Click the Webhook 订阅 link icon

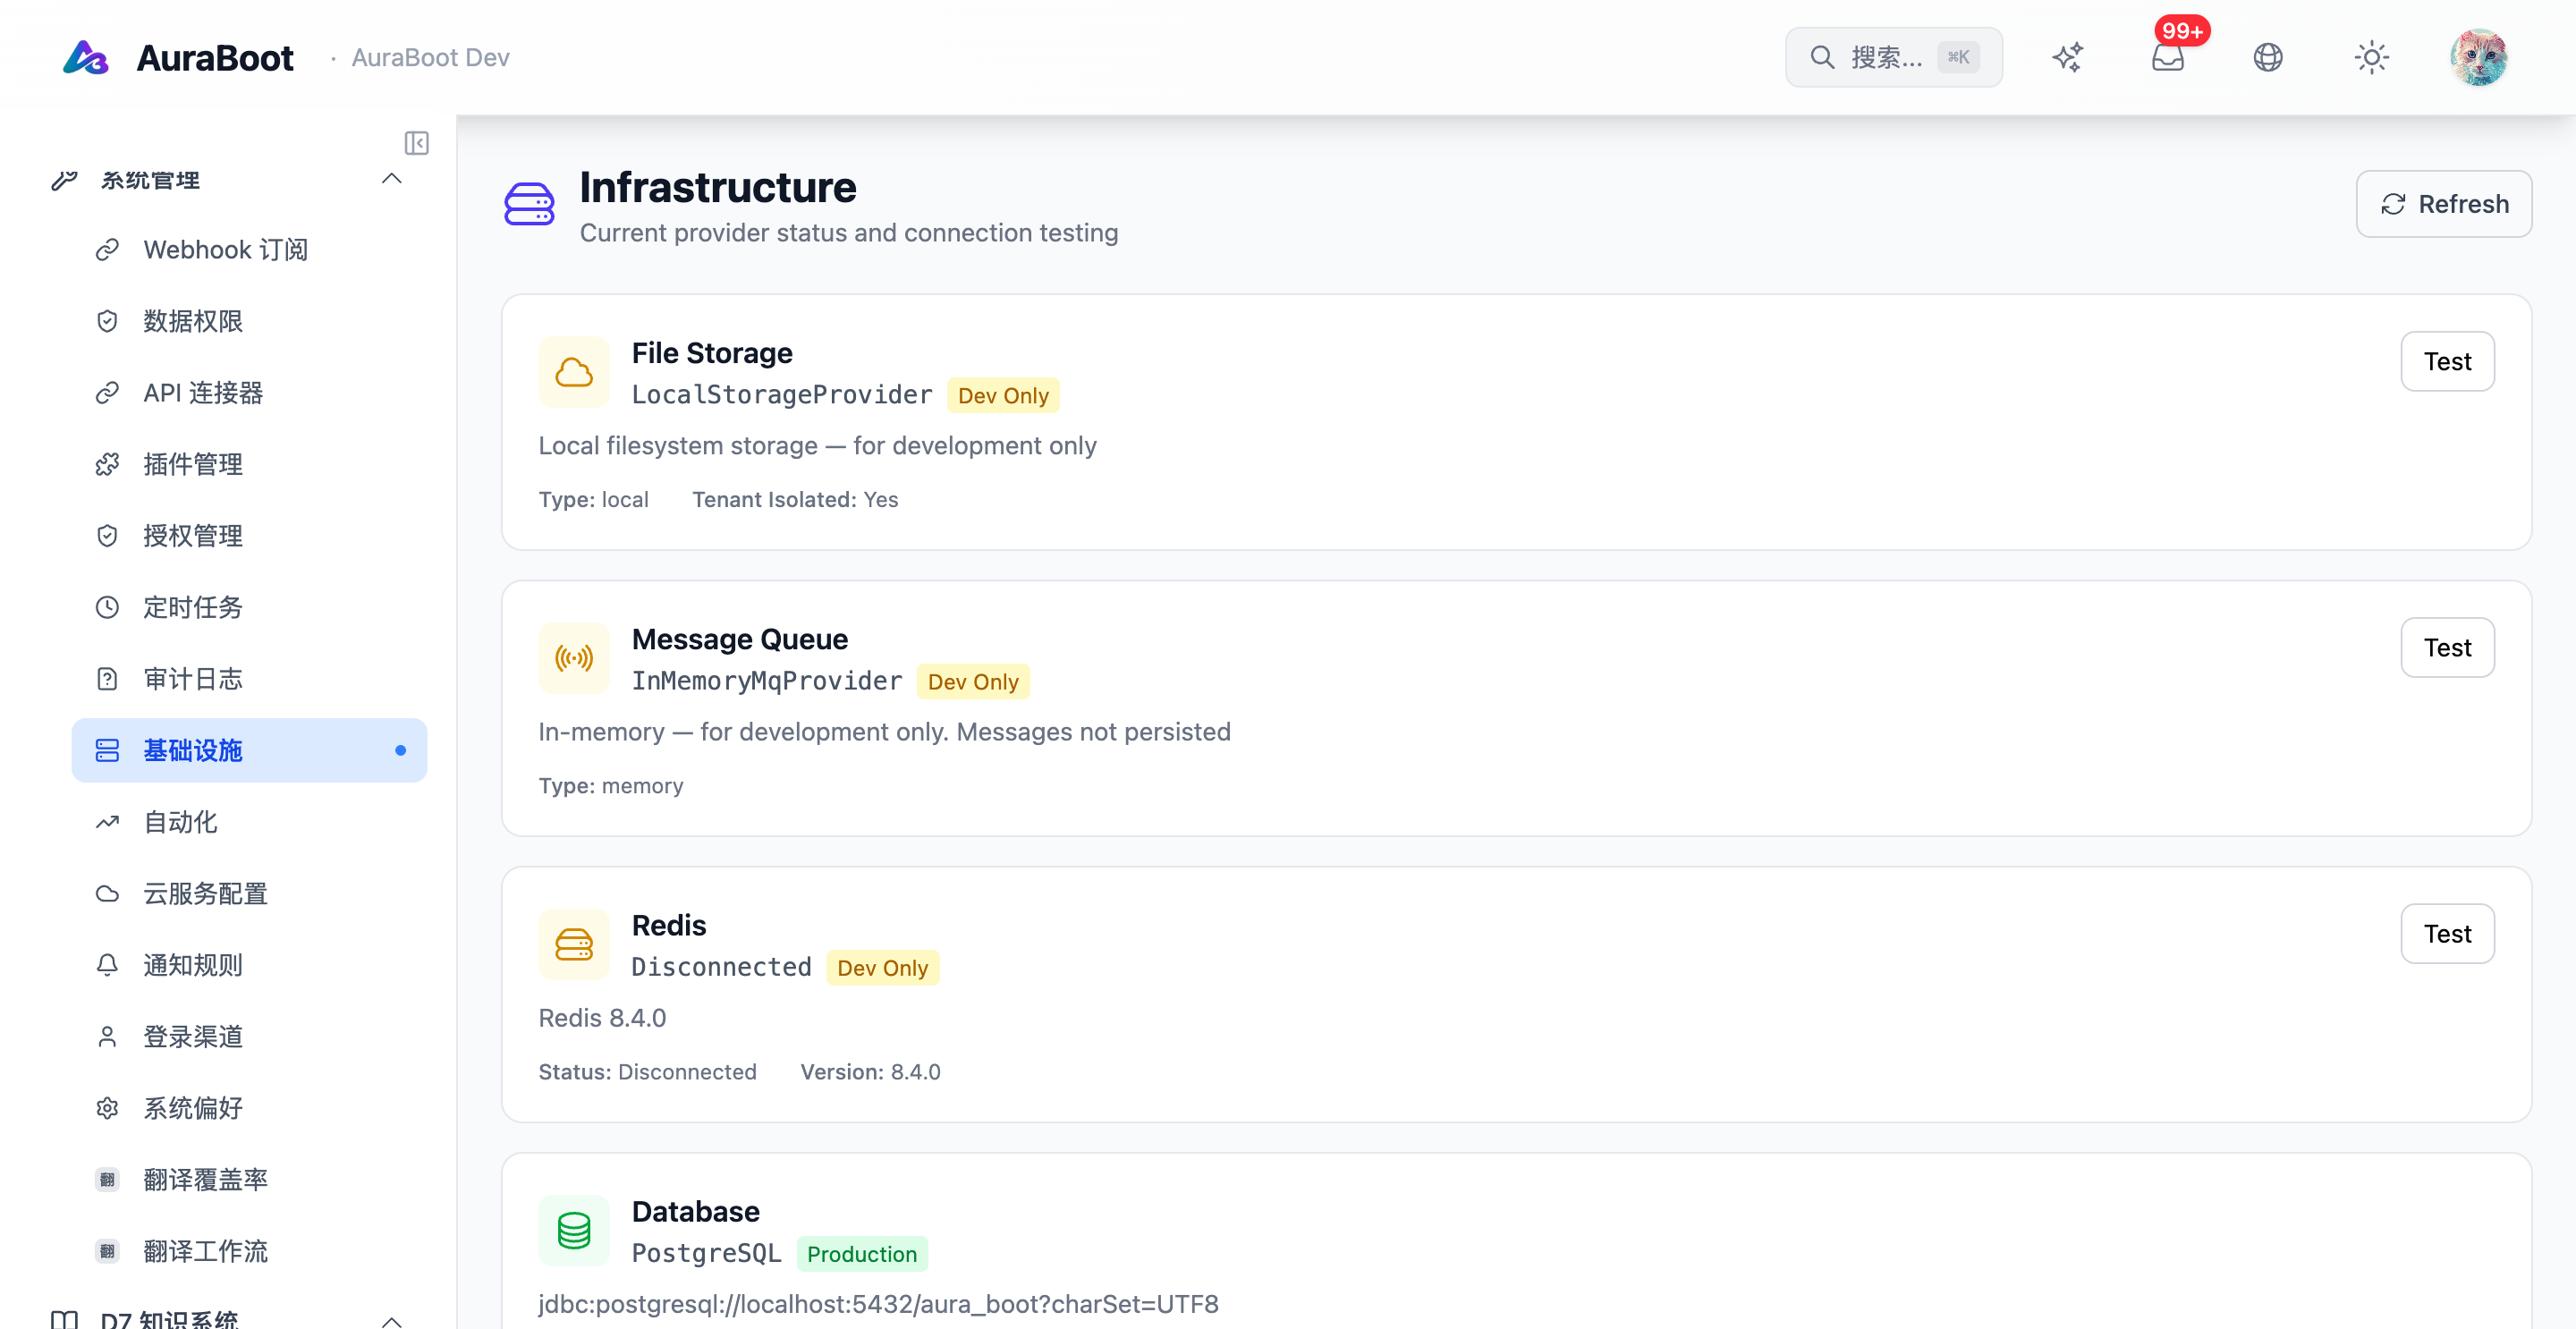[x=107, y=249]
